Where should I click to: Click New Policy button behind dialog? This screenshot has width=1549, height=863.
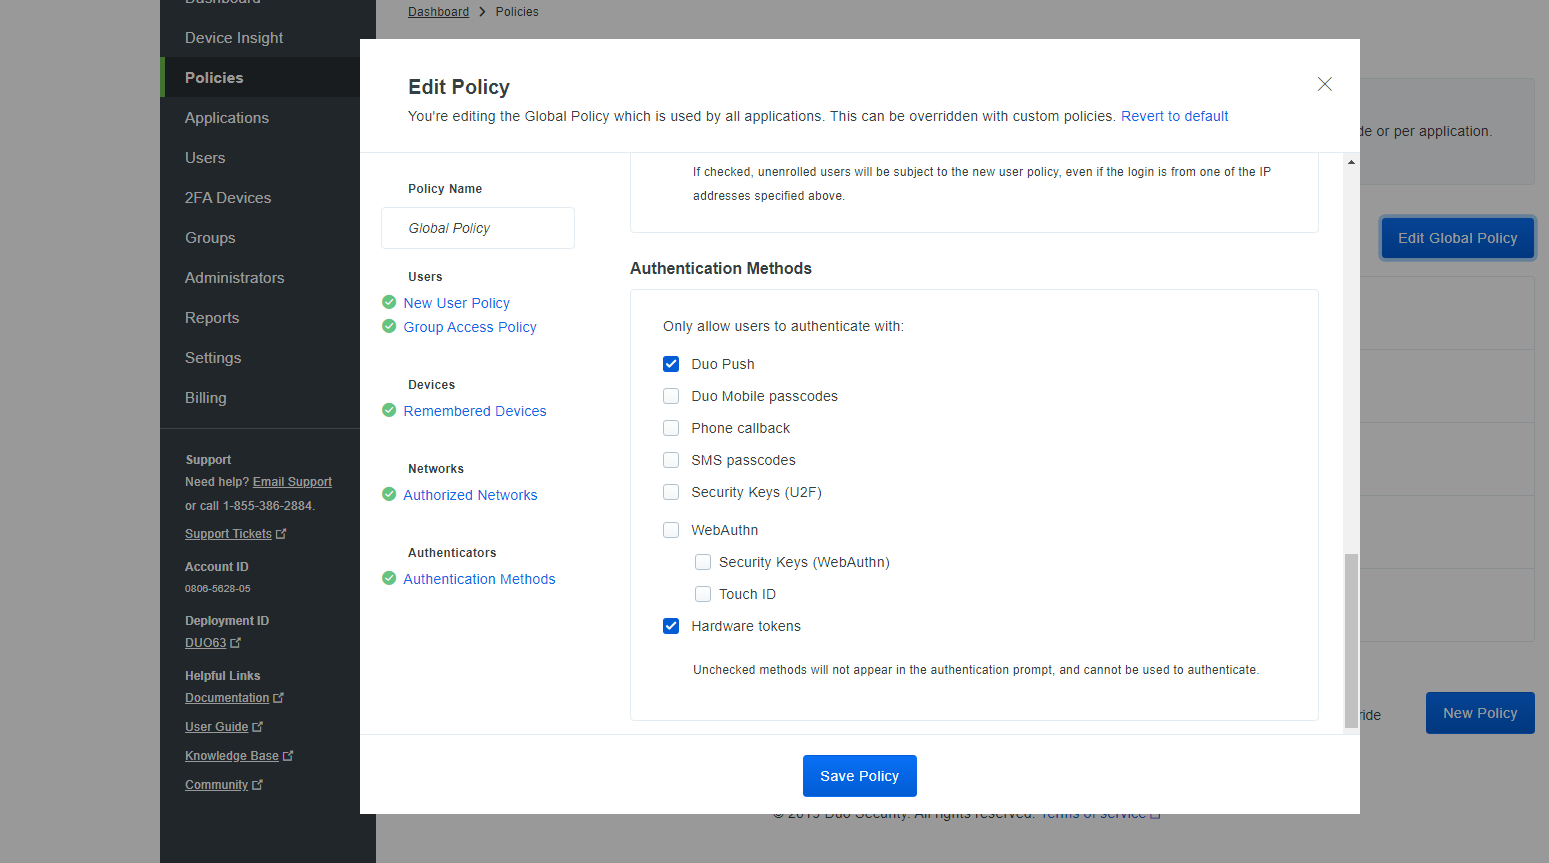pyautogui.click(x=1480, y=713)
